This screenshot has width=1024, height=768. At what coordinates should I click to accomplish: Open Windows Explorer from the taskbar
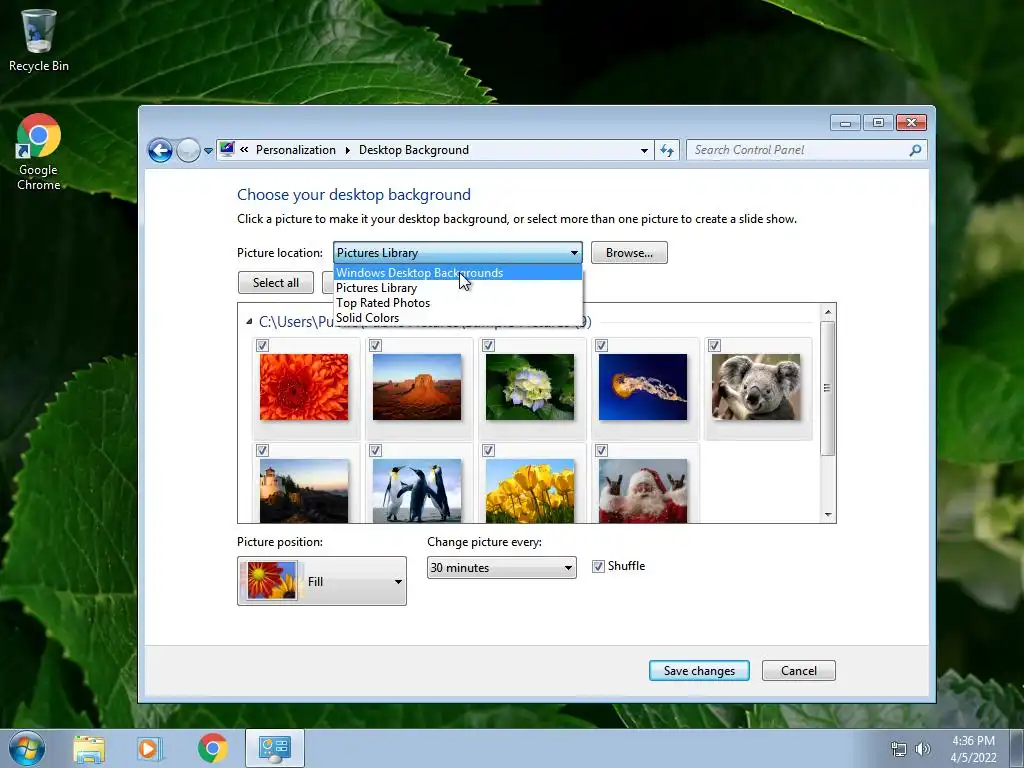tap(89, 748)
